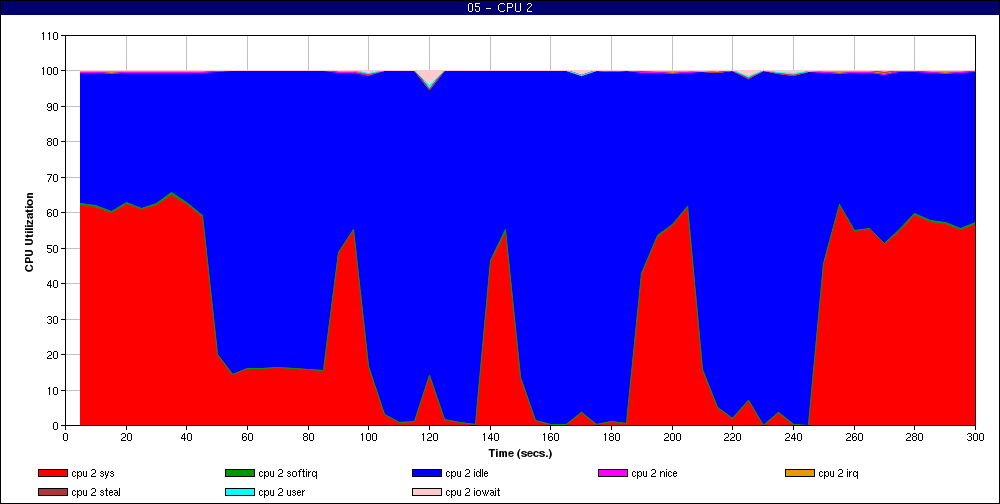The width and height of the screenshot is (1000, 504).
Task: Click the blue cpu 2 idle legend swatch
Action: point(427,473)
